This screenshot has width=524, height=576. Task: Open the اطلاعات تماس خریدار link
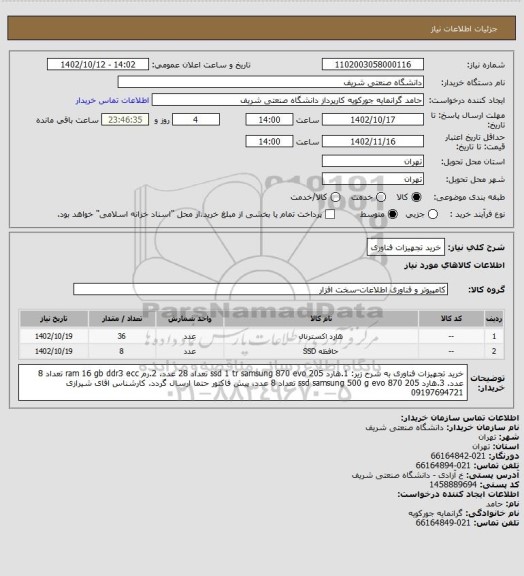112,100
